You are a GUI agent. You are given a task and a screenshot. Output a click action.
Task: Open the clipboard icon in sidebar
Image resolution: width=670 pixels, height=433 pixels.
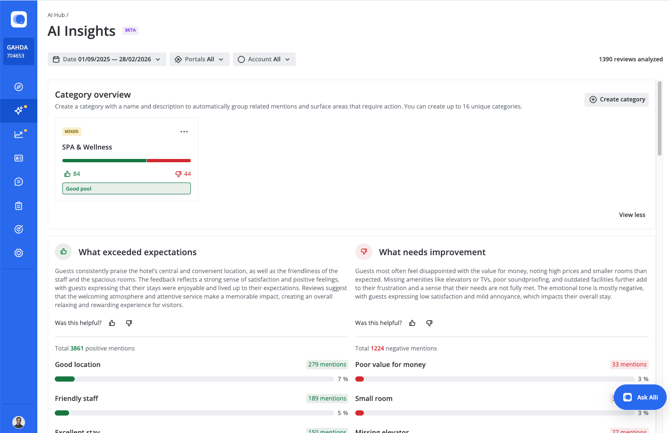point(18,206)
